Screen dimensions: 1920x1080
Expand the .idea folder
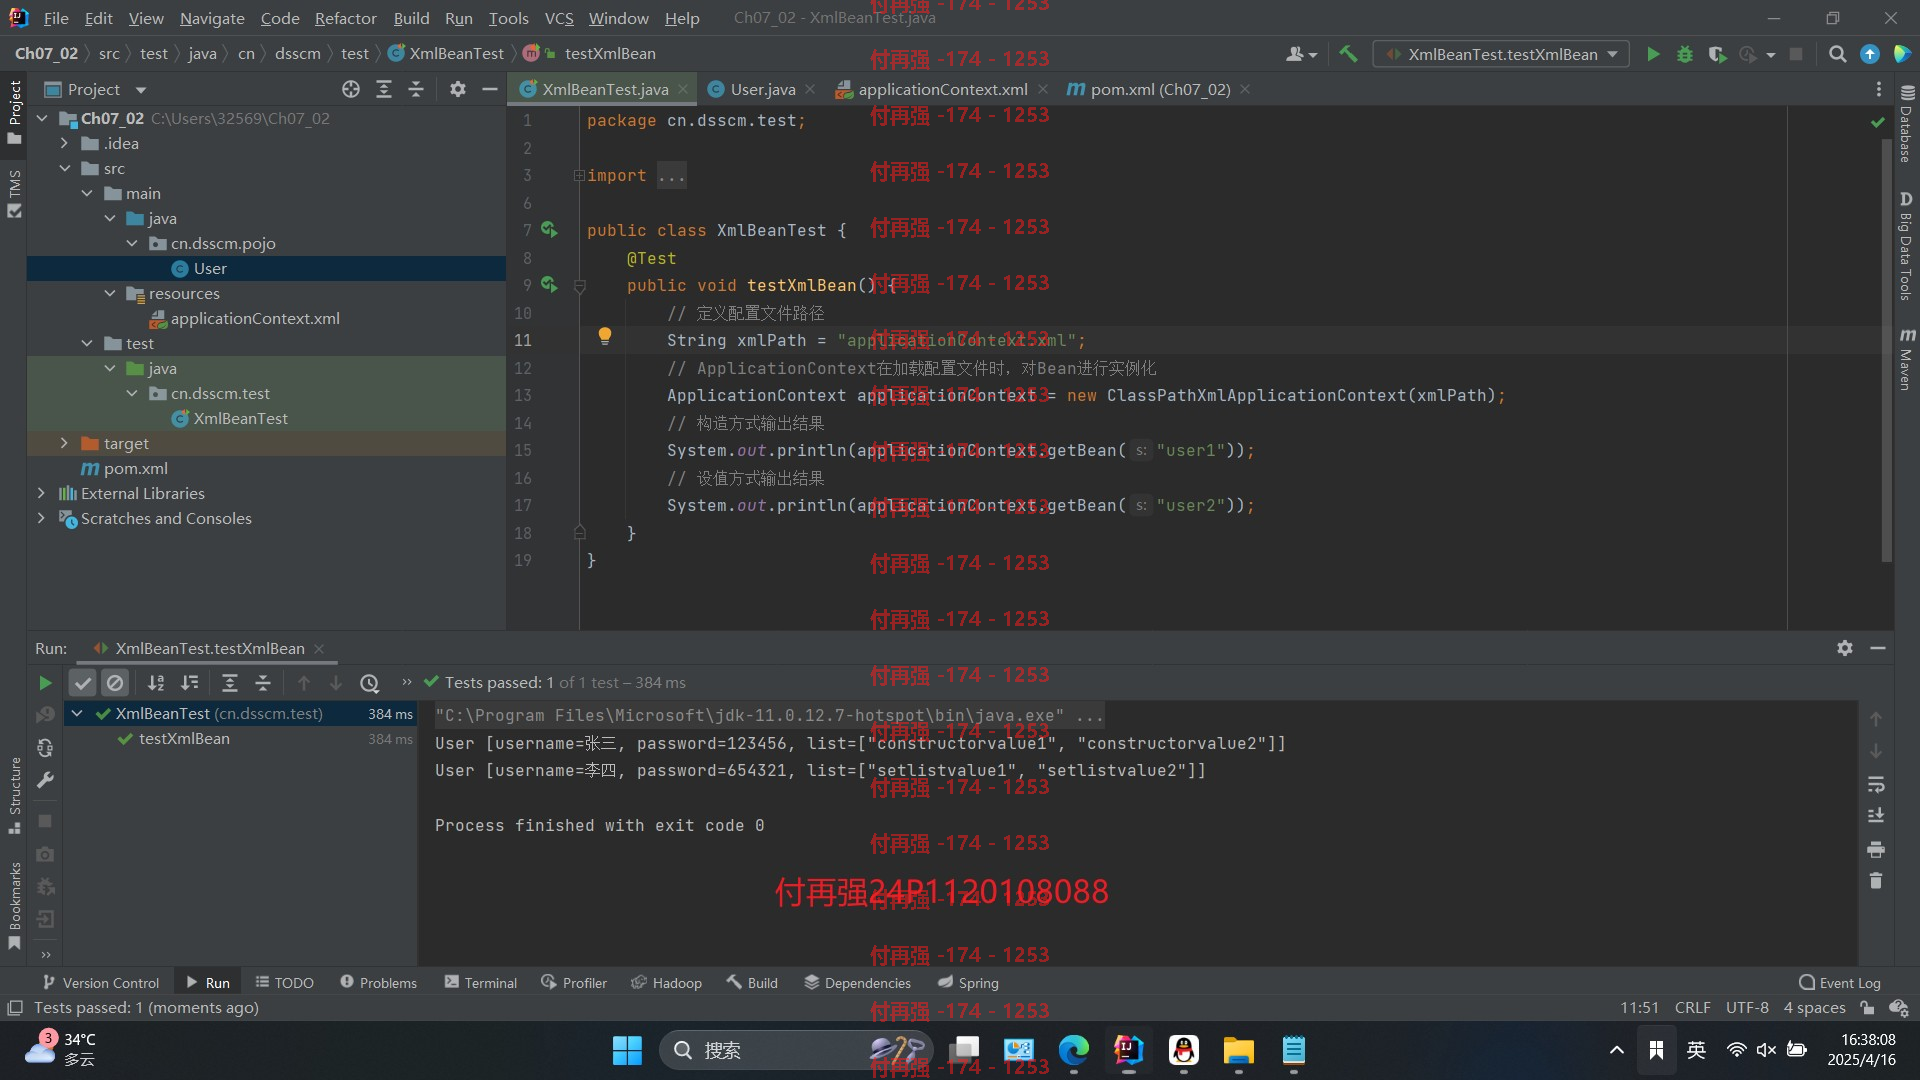click(x=64, y=143)
